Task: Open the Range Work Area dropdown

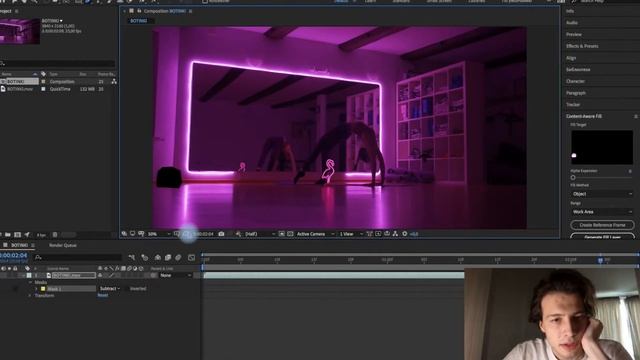Action: (x=602, y=212)
